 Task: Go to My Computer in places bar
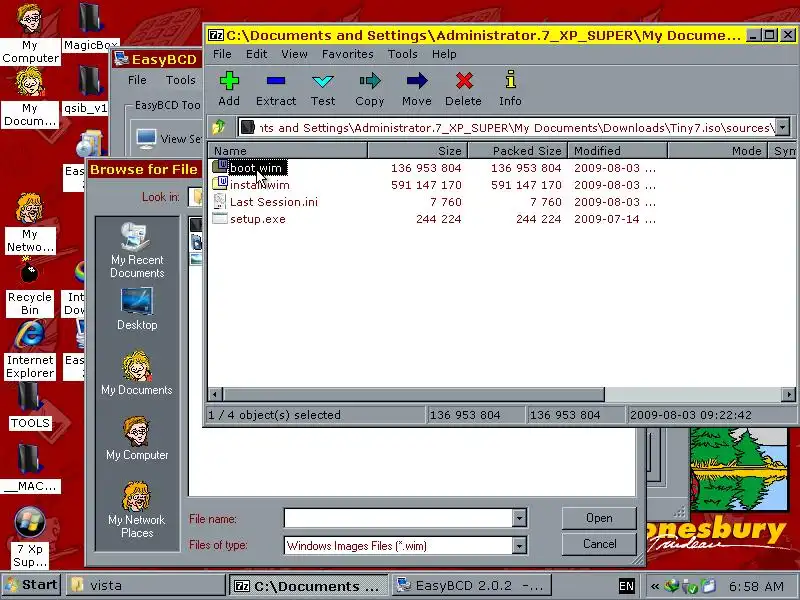coord(137,439)
